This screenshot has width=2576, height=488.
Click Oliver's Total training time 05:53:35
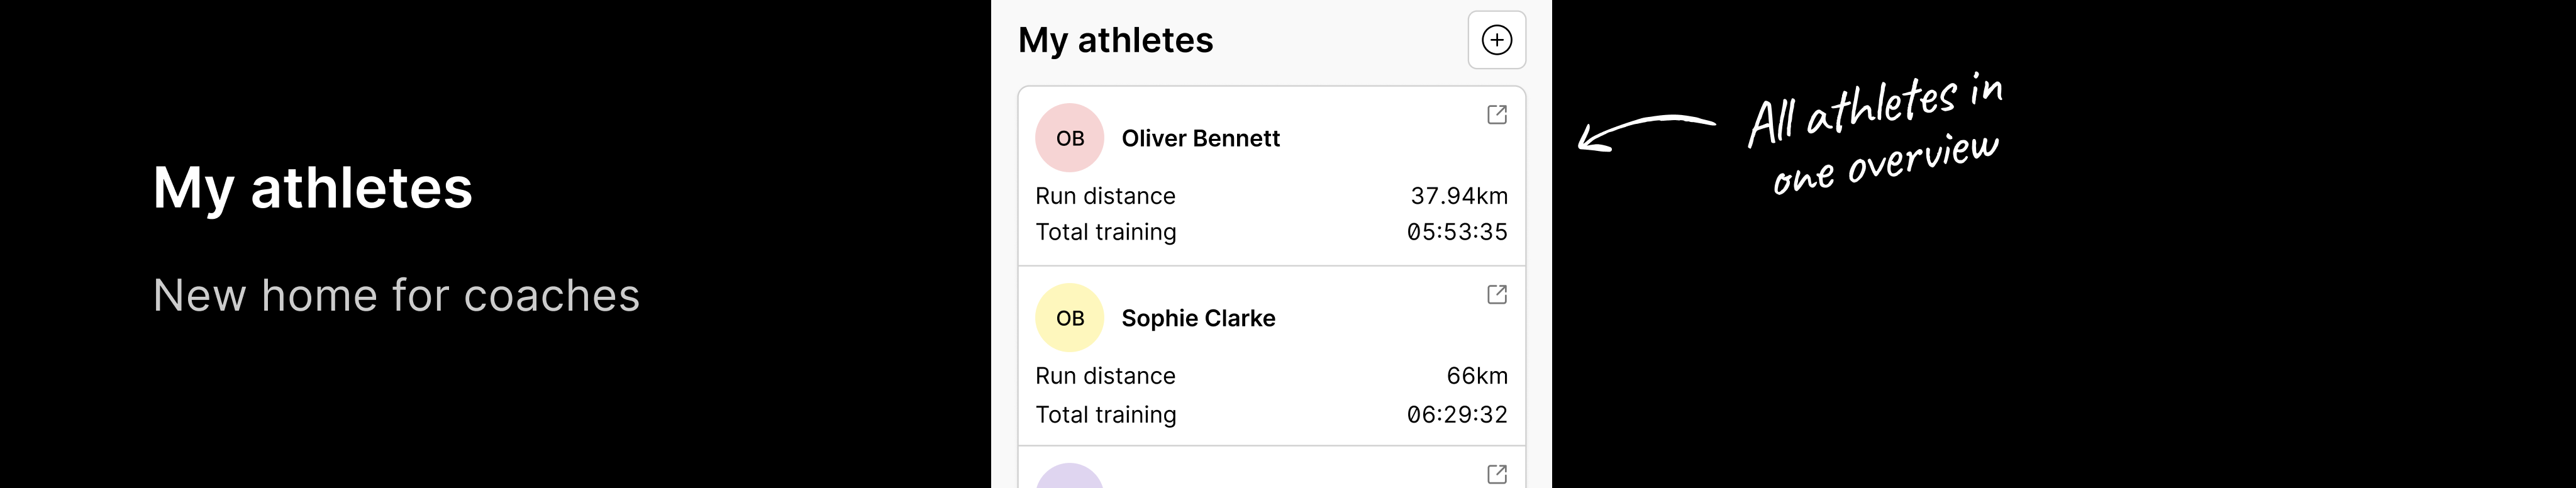(1456, 232)
